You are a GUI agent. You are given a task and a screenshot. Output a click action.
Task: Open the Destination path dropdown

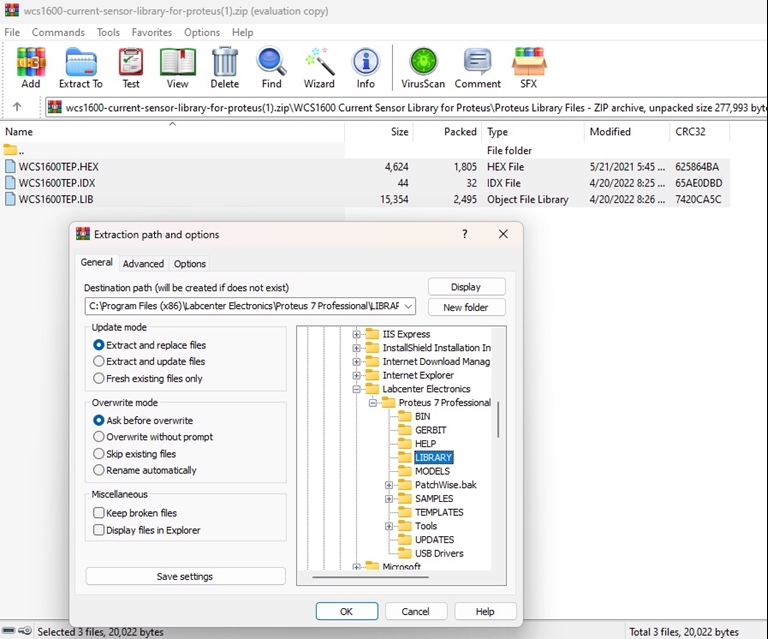point(409,306)
